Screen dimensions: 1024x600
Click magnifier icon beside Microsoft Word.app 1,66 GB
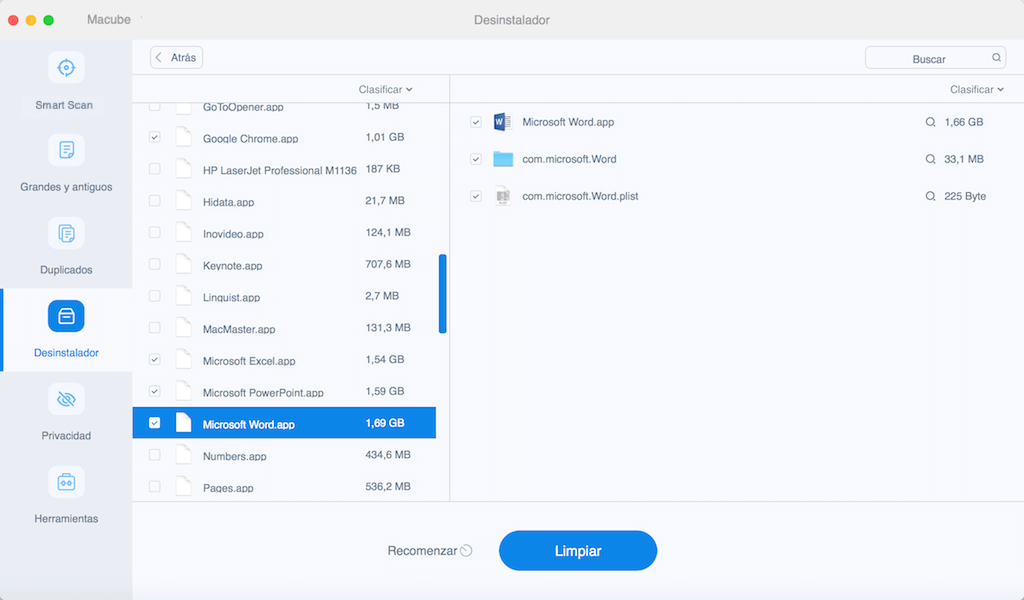coord(930,122)
